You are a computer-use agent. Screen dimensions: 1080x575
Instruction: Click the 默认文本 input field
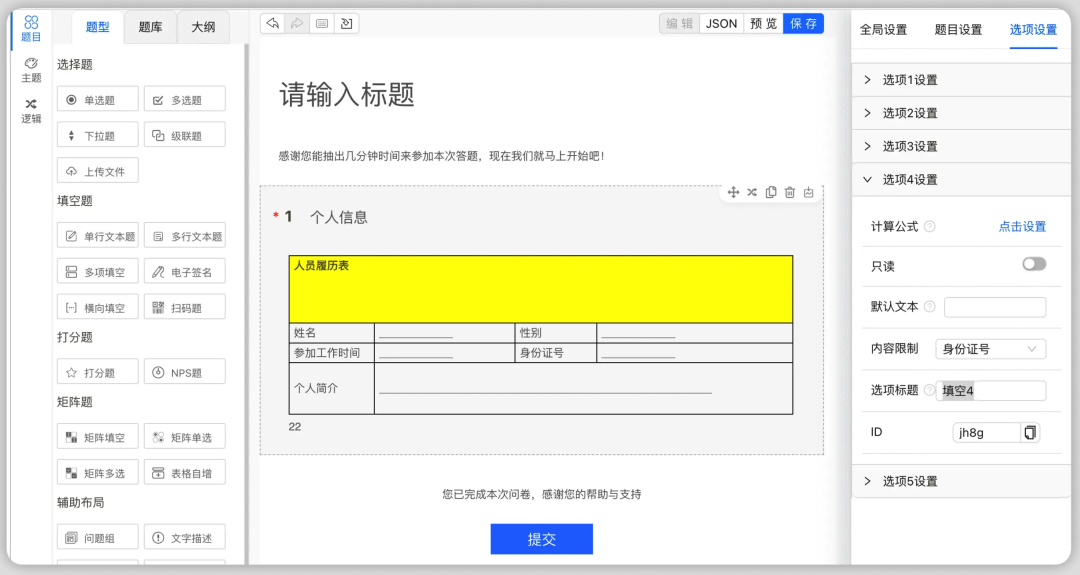[995, 307]
